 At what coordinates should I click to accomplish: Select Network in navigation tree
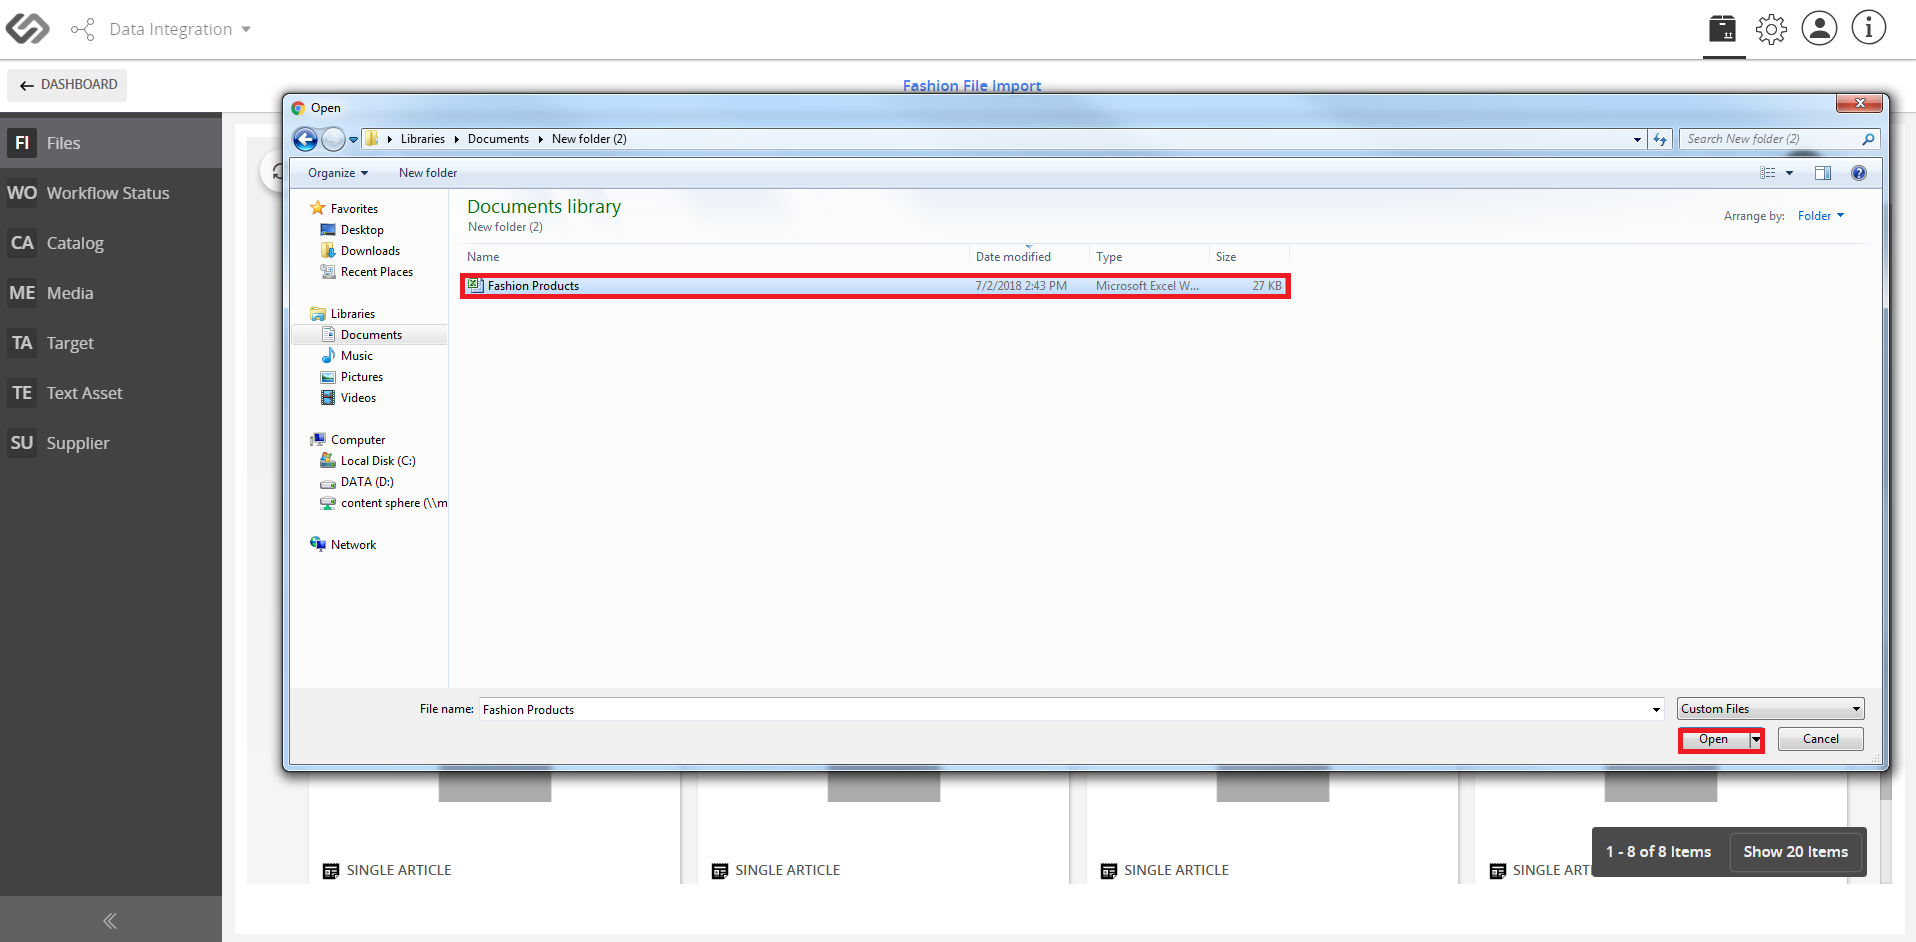353,545
